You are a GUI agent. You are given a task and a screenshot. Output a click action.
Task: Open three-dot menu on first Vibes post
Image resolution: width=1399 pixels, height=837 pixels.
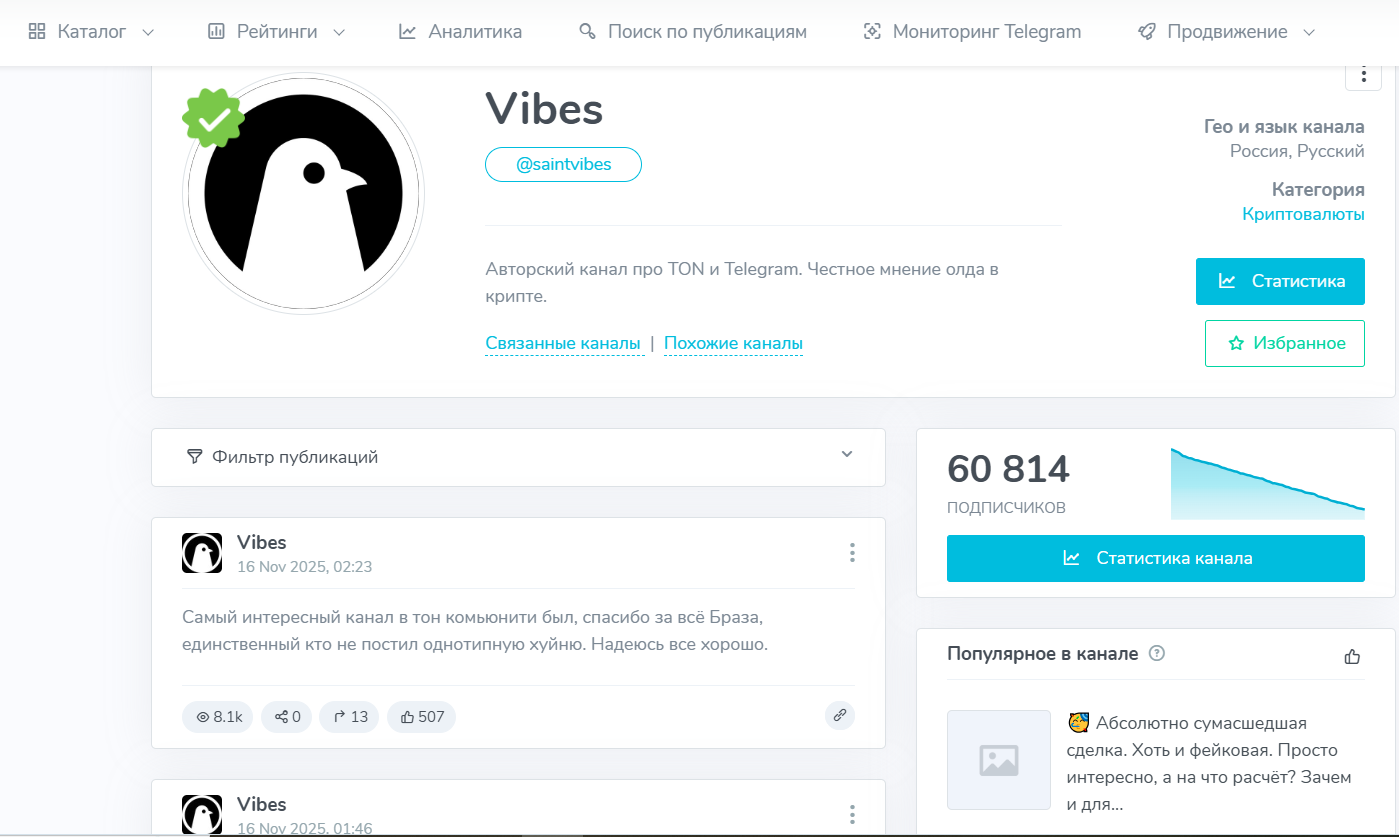click(x=852, y=553)
